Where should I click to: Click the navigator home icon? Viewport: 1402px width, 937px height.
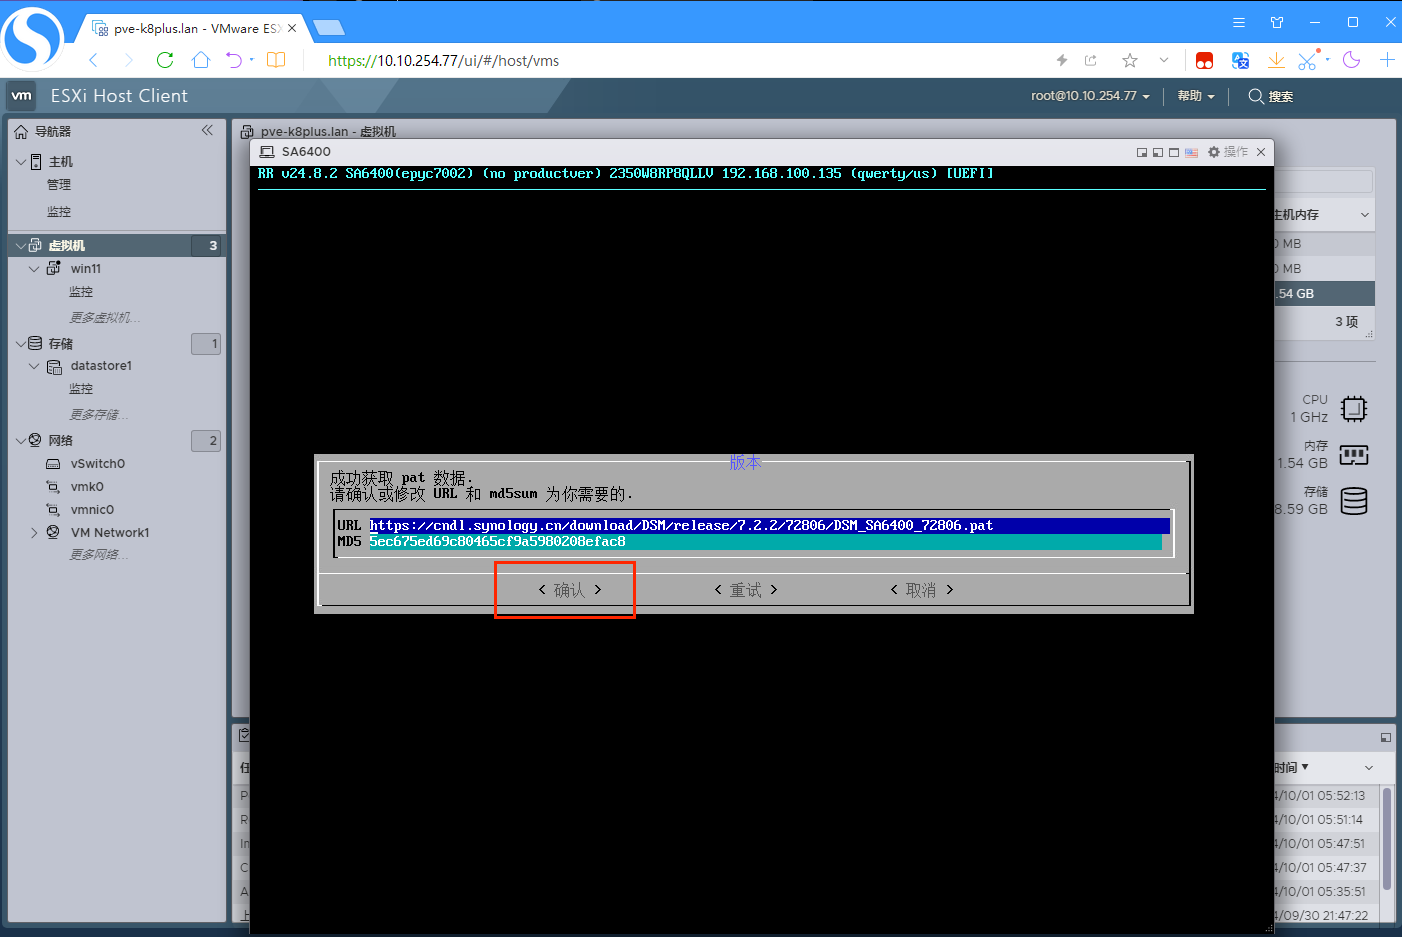21,131
